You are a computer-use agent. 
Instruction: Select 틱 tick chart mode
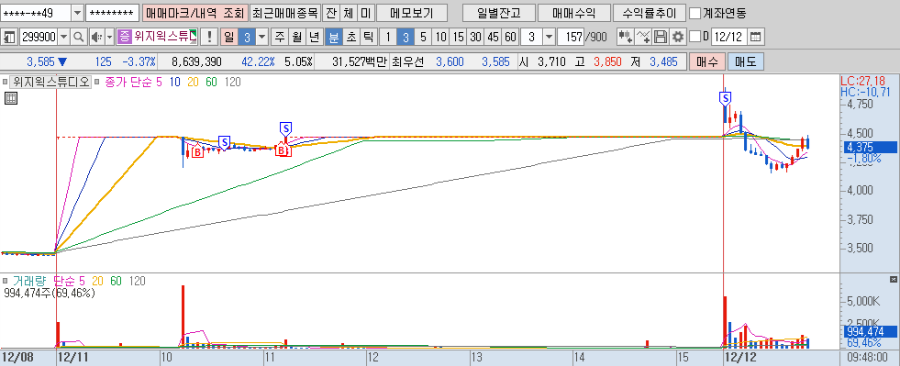[367, 37]
